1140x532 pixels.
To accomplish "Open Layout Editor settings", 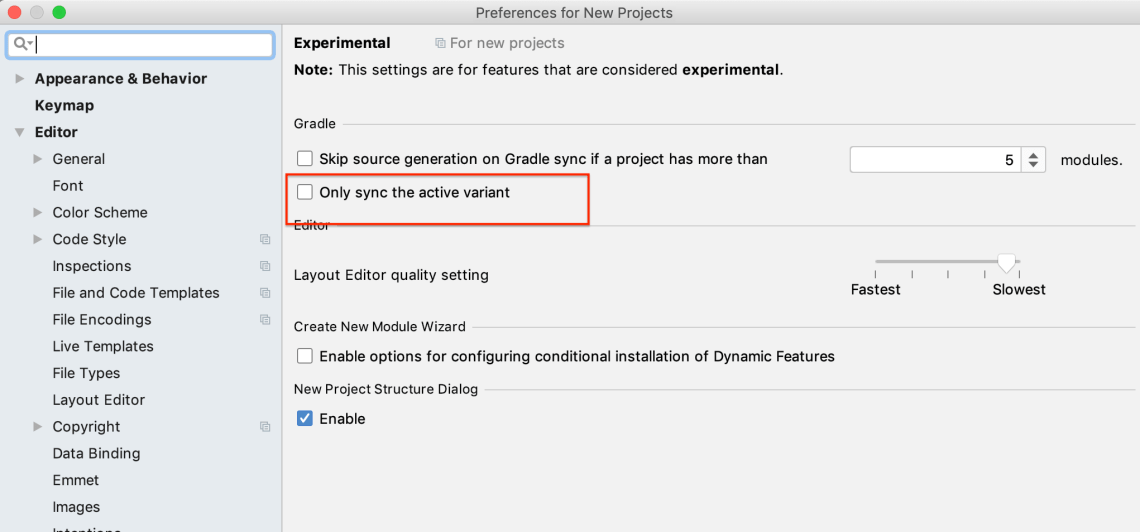I will pyautogui.click(x=99, y=400).
